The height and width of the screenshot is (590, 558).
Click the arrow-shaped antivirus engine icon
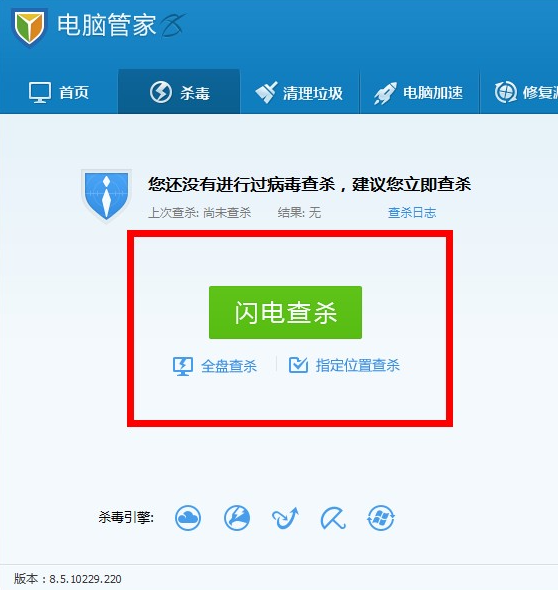pos(285,518)
